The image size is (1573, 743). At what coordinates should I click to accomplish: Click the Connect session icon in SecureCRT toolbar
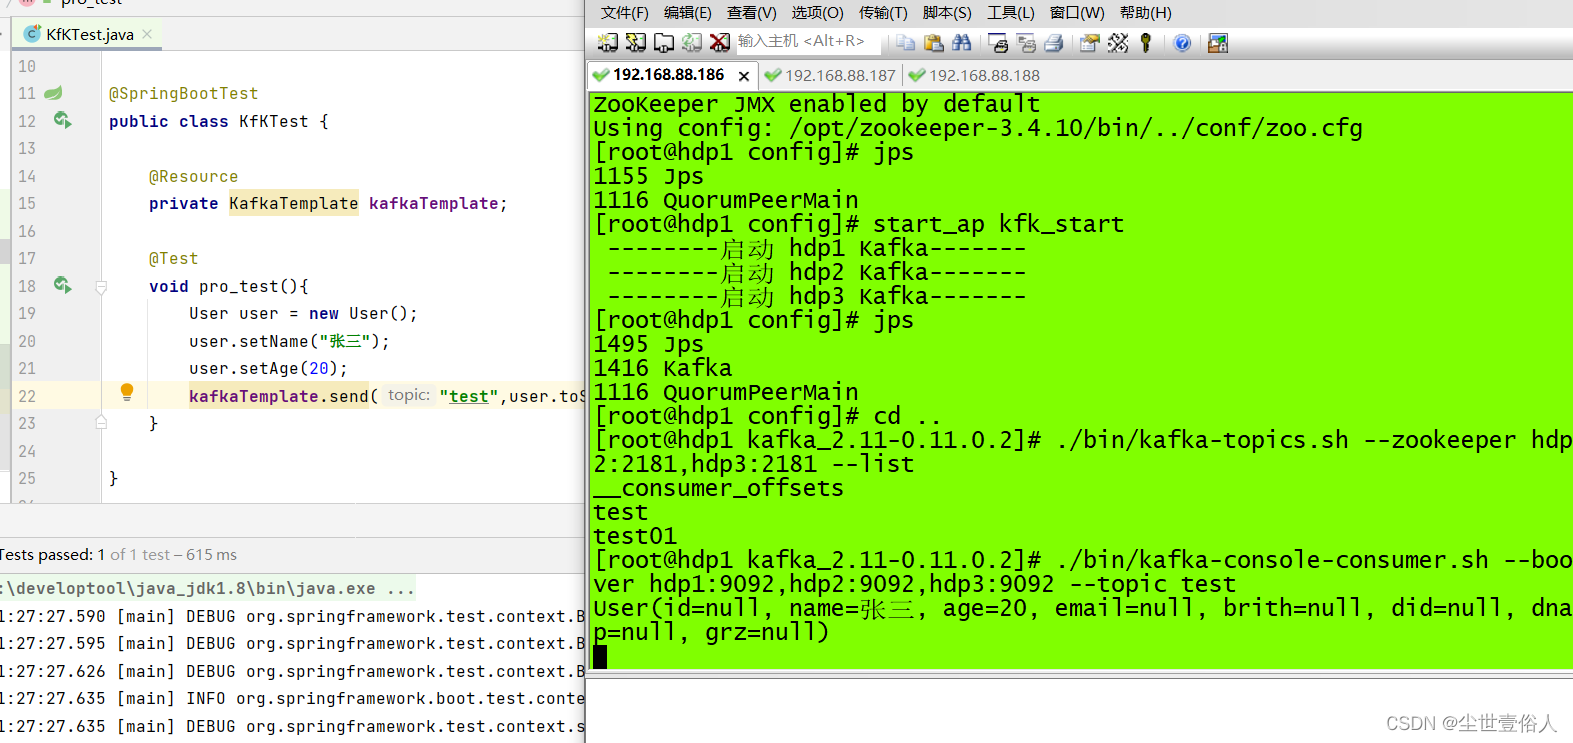coord(607,42)
